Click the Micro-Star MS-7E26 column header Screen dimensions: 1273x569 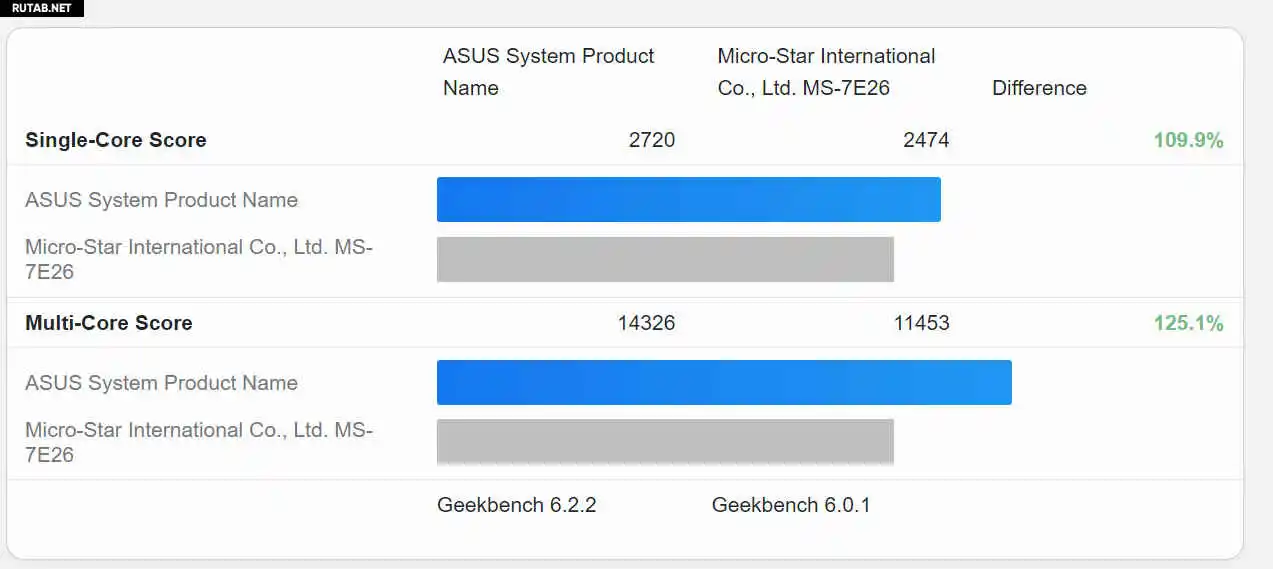(x=826, y=72)
